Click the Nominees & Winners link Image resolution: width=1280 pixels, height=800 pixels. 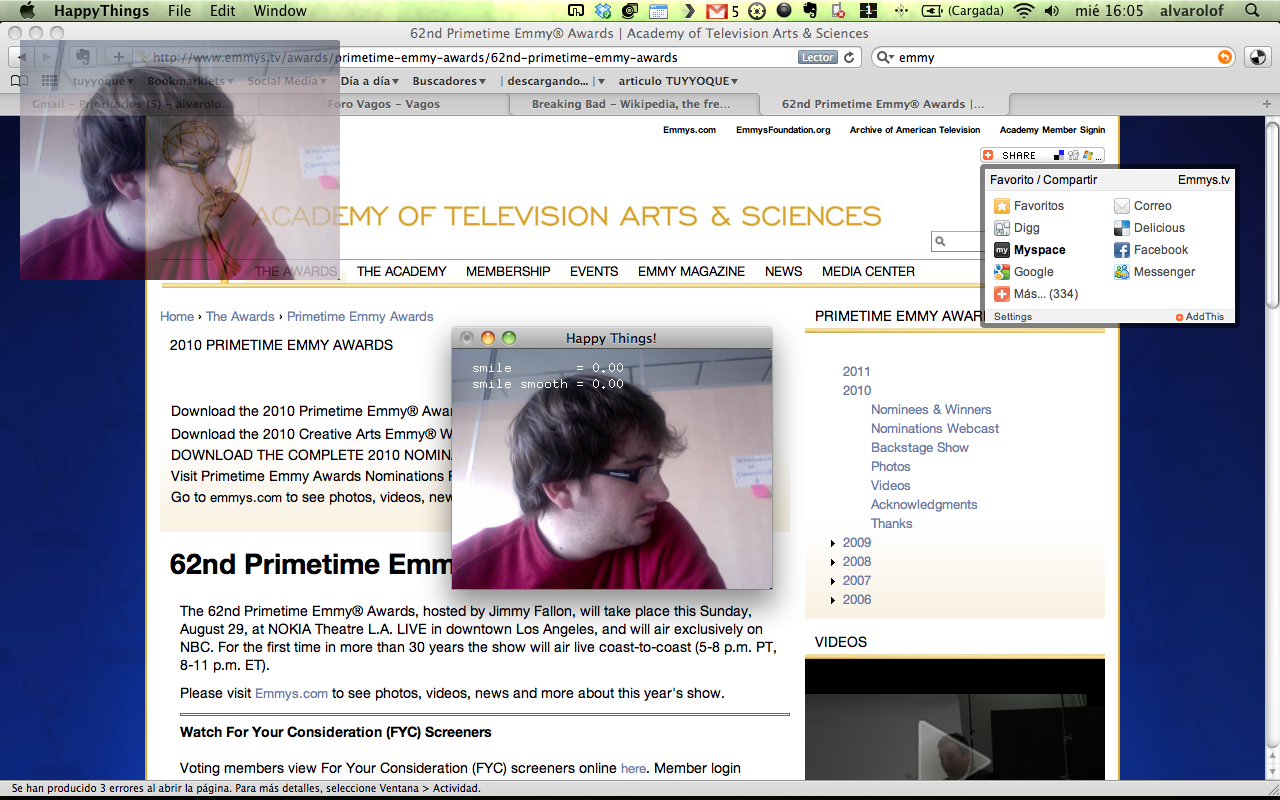point(930,409)
